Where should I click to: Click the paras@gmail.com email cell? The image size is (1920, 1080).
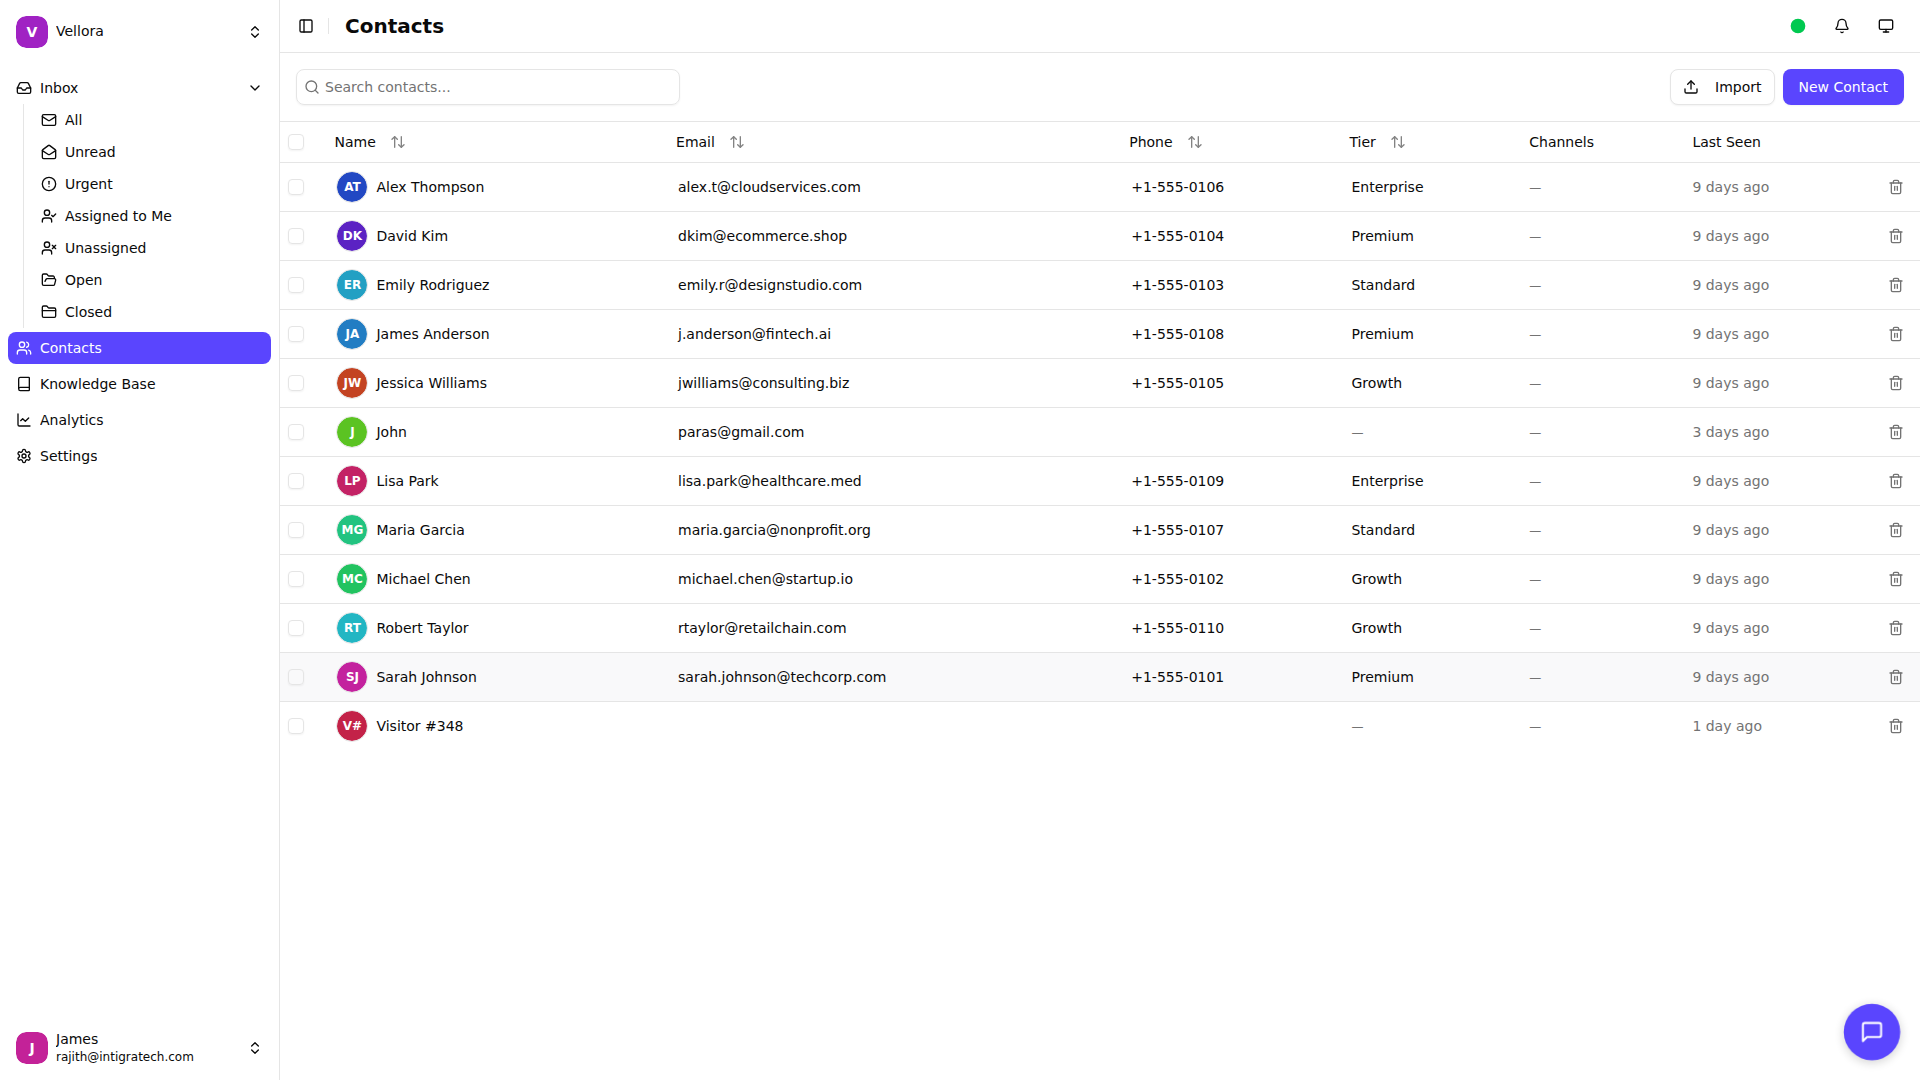click(741, 432)
